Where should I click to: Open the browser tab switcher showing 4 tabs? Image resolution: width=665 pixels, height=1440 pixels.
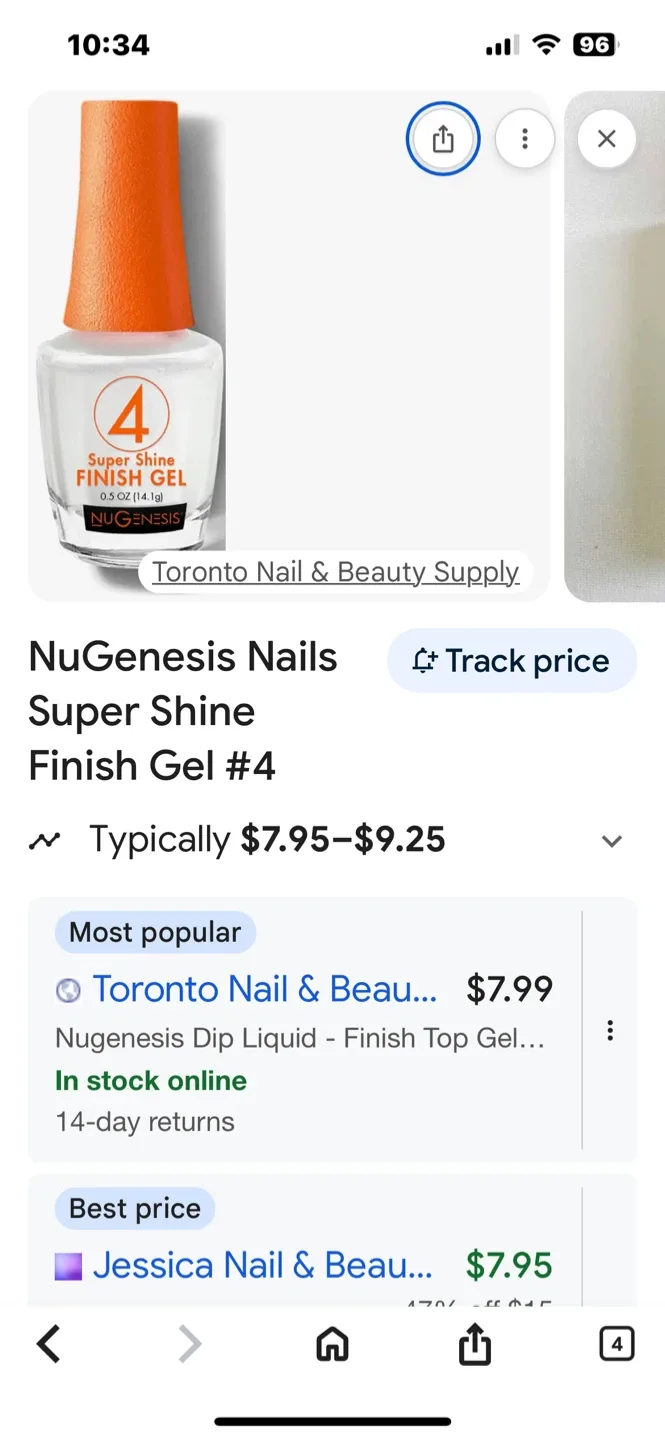coord(617,1344)
